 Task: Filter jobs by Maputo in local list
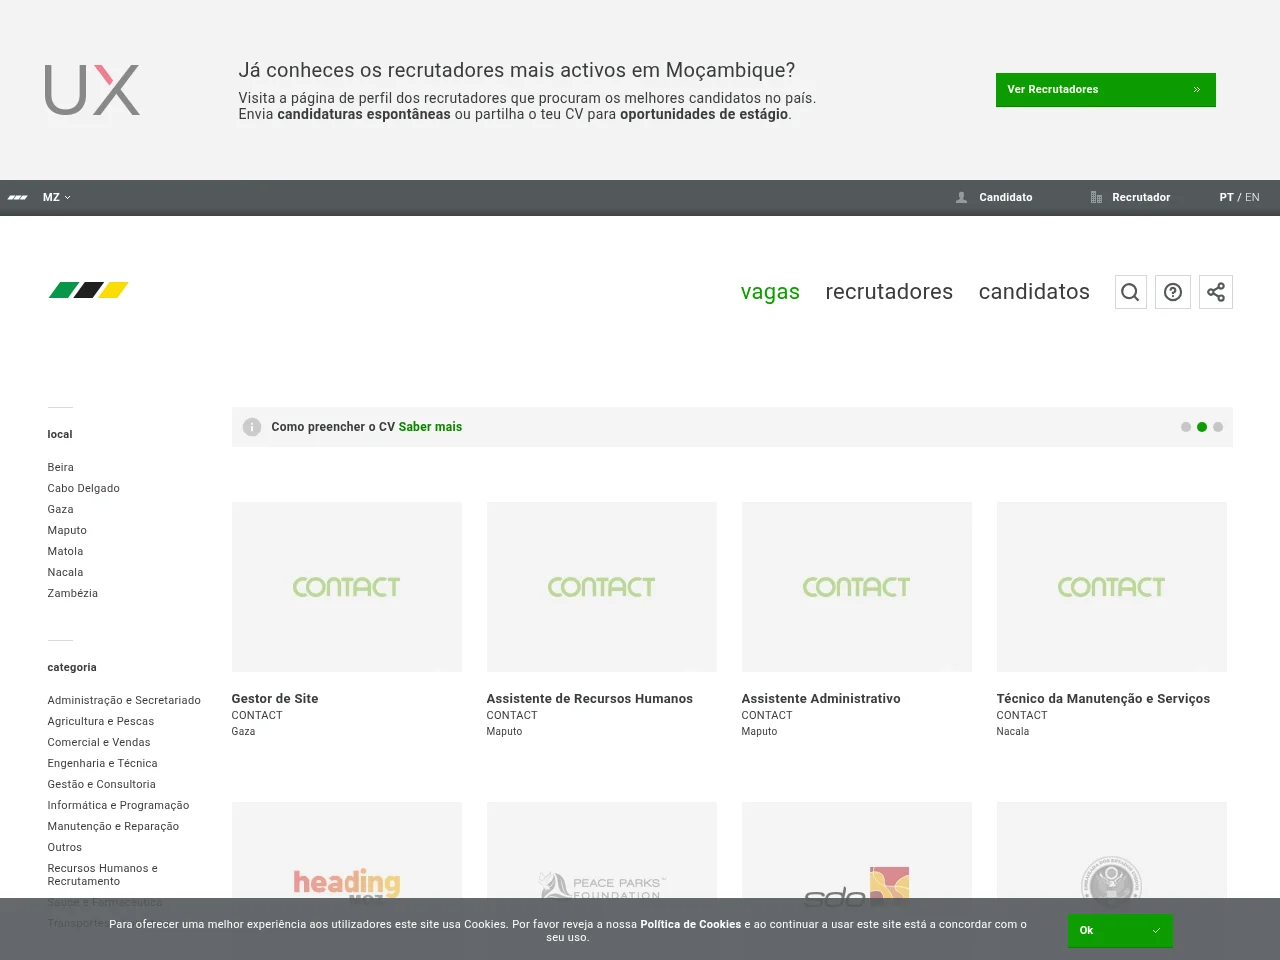click(67, 531)
